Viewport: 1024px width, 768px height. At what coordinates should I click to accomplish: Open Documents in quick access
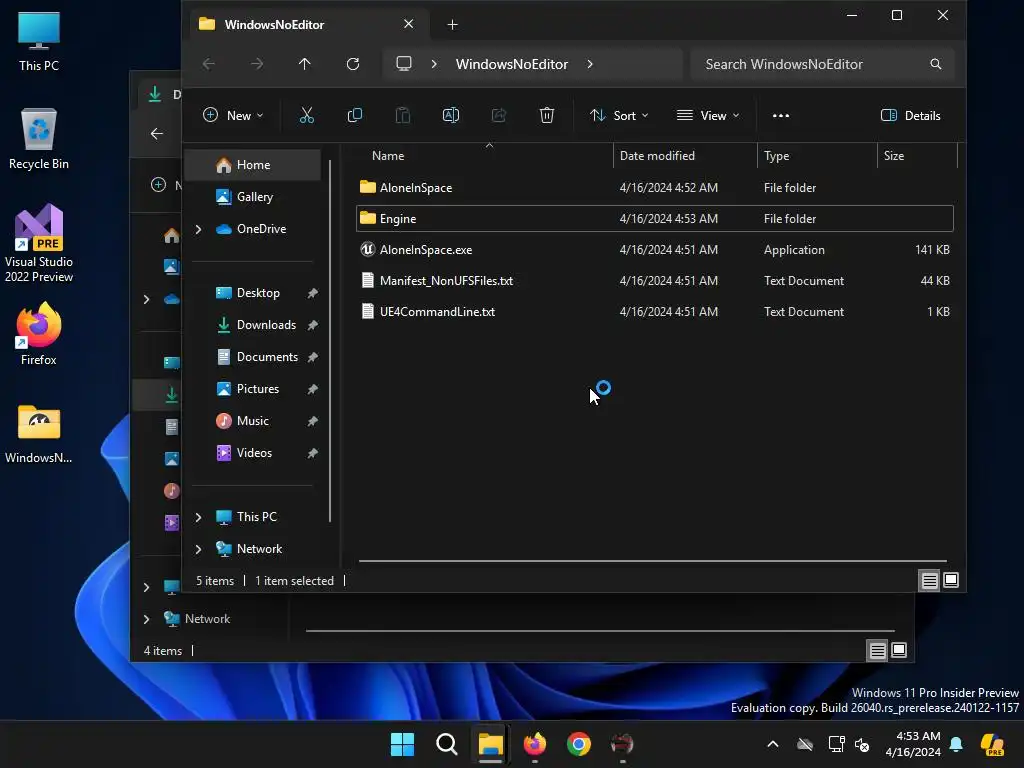(x=267, y=357)
